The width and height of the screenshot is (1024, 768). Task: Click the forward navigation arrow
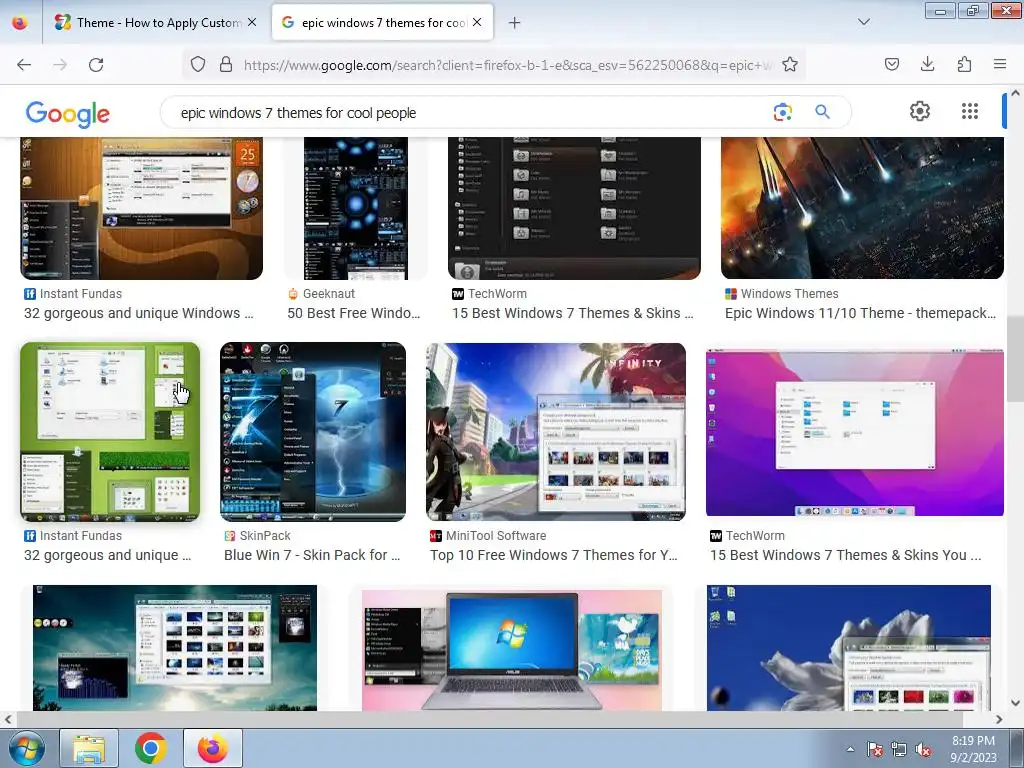click(x=60, y=65)
